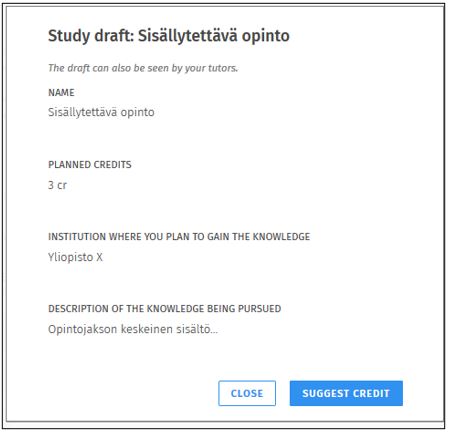The width and height of the screenshot is (450, 434).
Task: Select the dialog title 'Study draft: Sisällytettävä opinto'
Action: 169,36
